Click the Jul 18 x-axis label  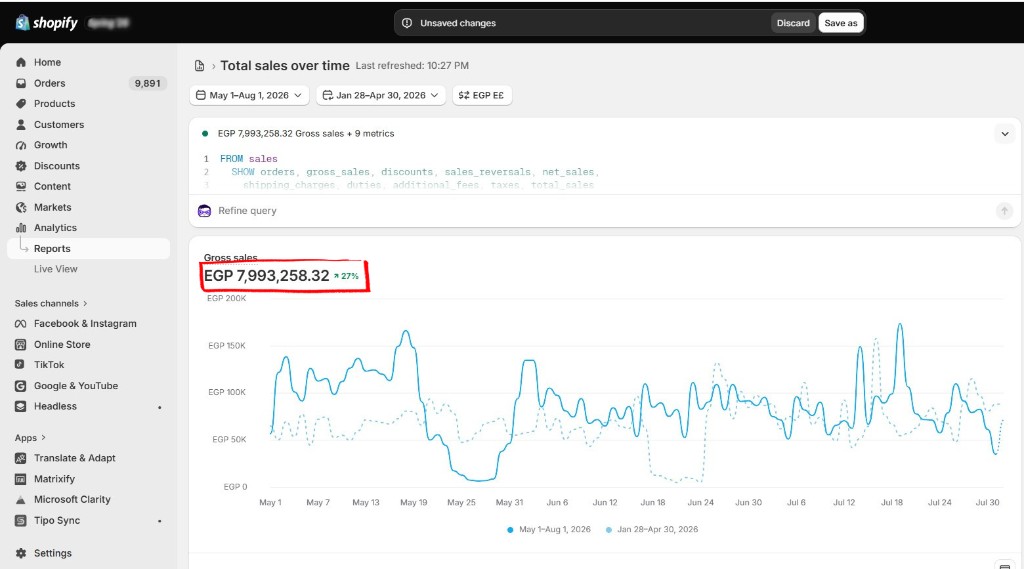(891, 502)
